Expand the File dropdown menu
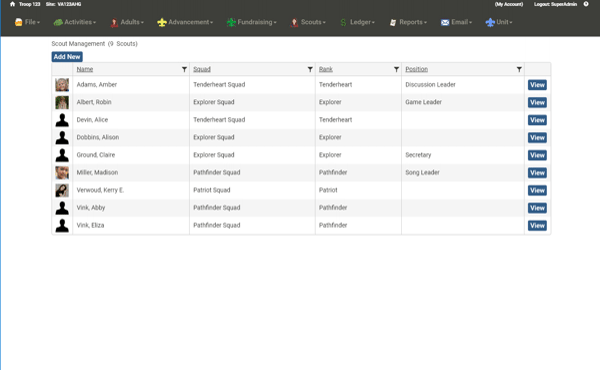The image size is (600, 370). click(27, 22)
